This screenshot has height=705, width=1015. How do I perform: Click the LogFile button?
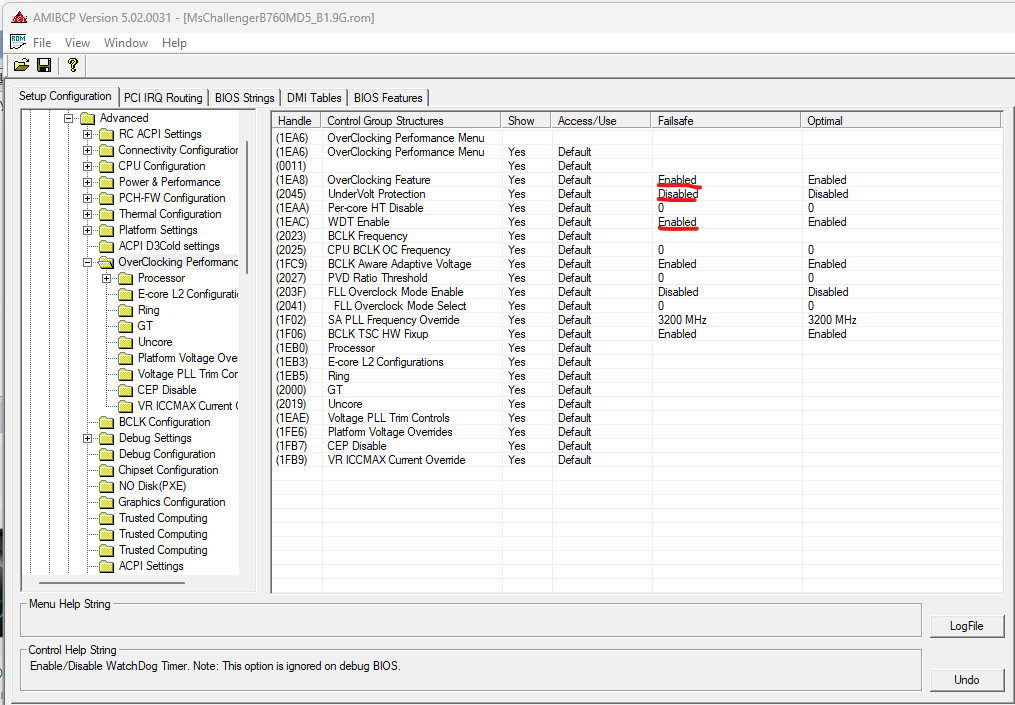click(966, 626)
